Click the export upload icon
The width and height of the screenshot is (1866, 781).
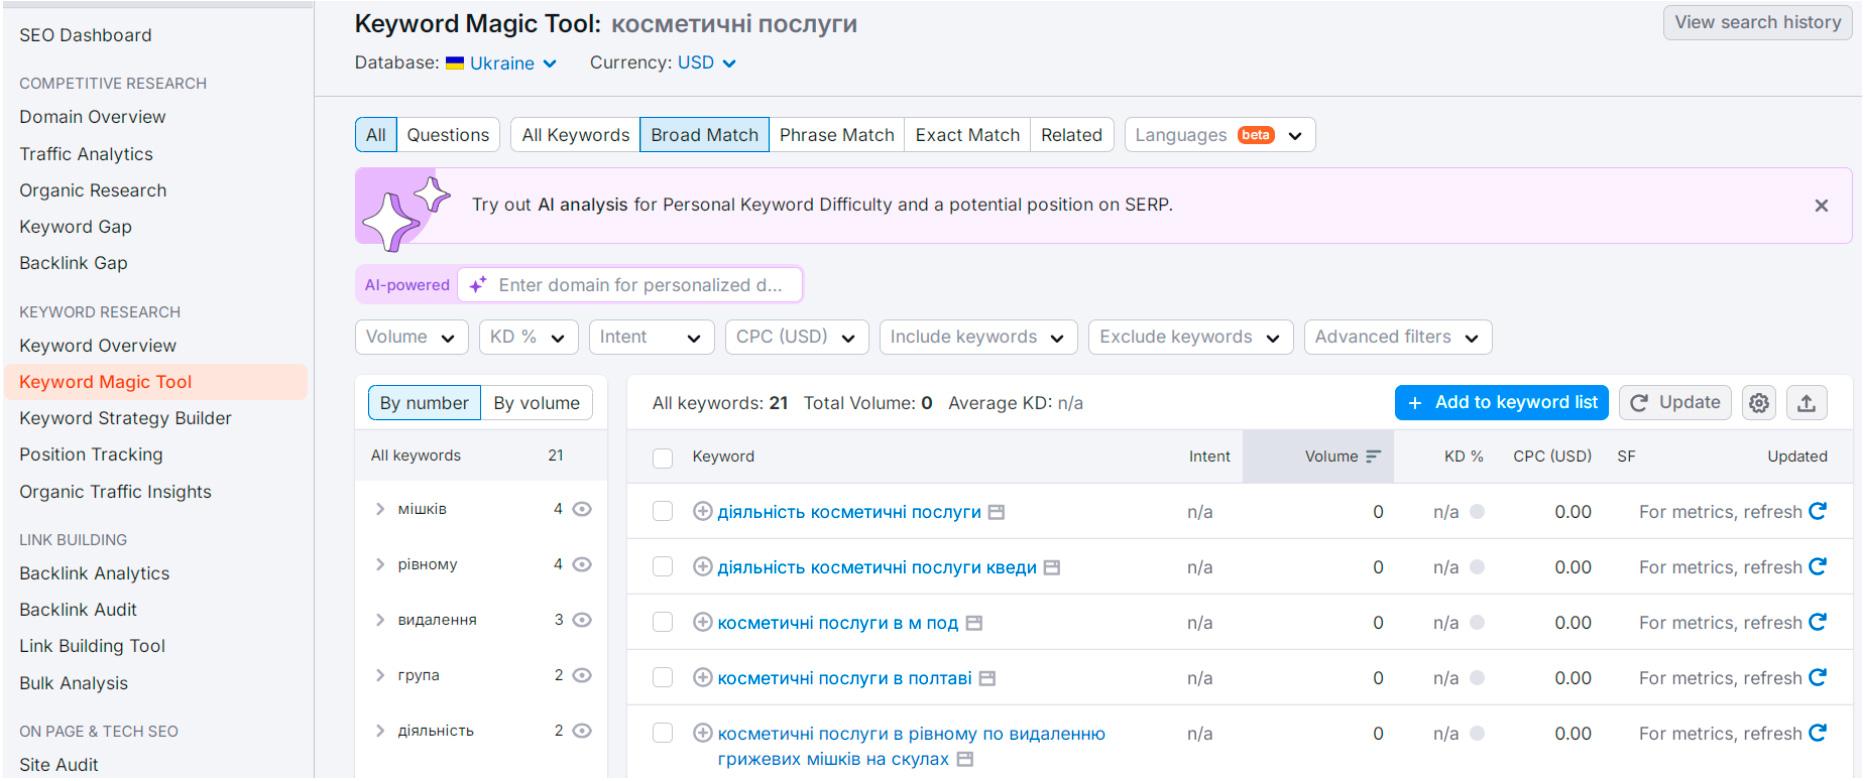1807,403
